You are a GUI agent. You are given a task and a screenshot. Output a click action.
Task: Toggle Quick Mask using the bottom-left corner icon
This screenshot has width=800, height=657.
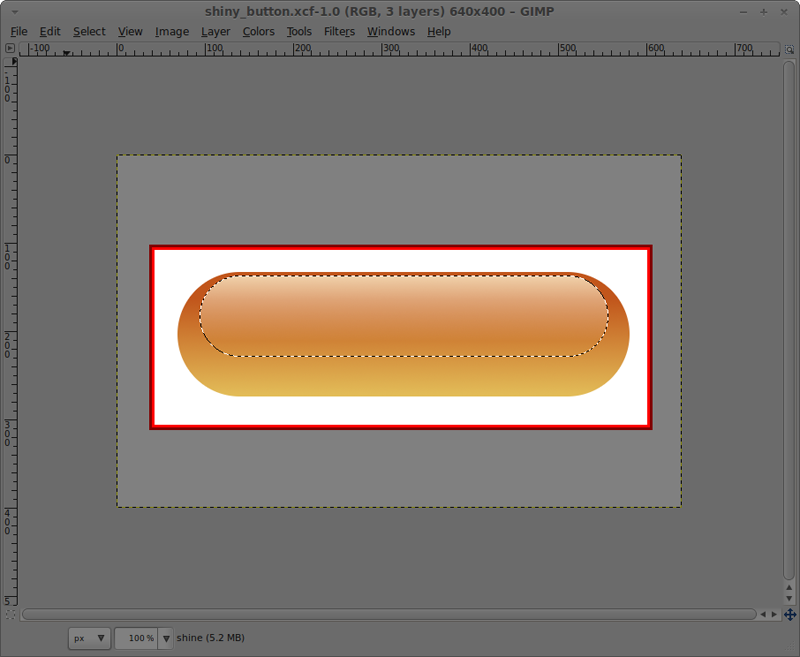click(12, 614)
